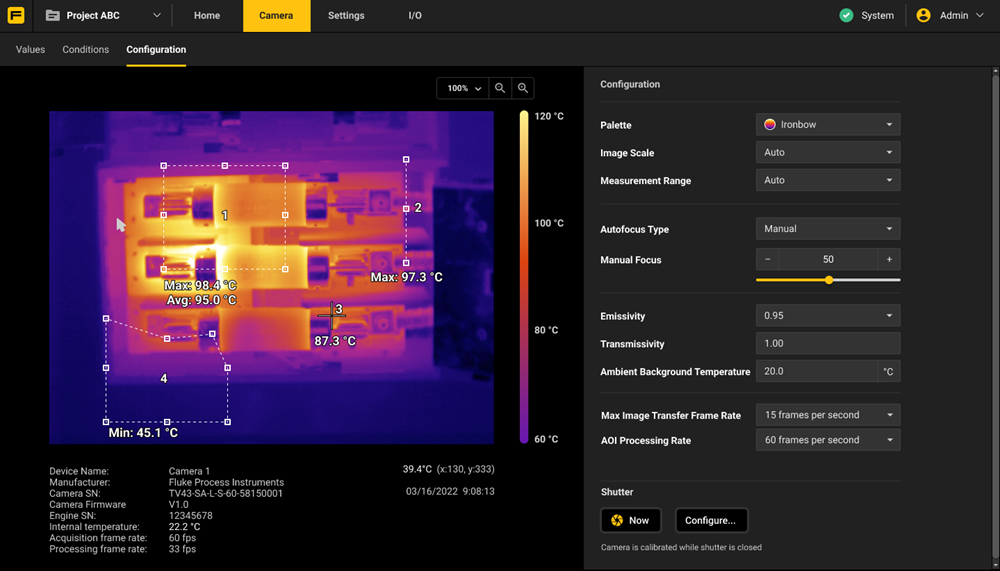Open the shutter Configure dialog

[711, 520]
